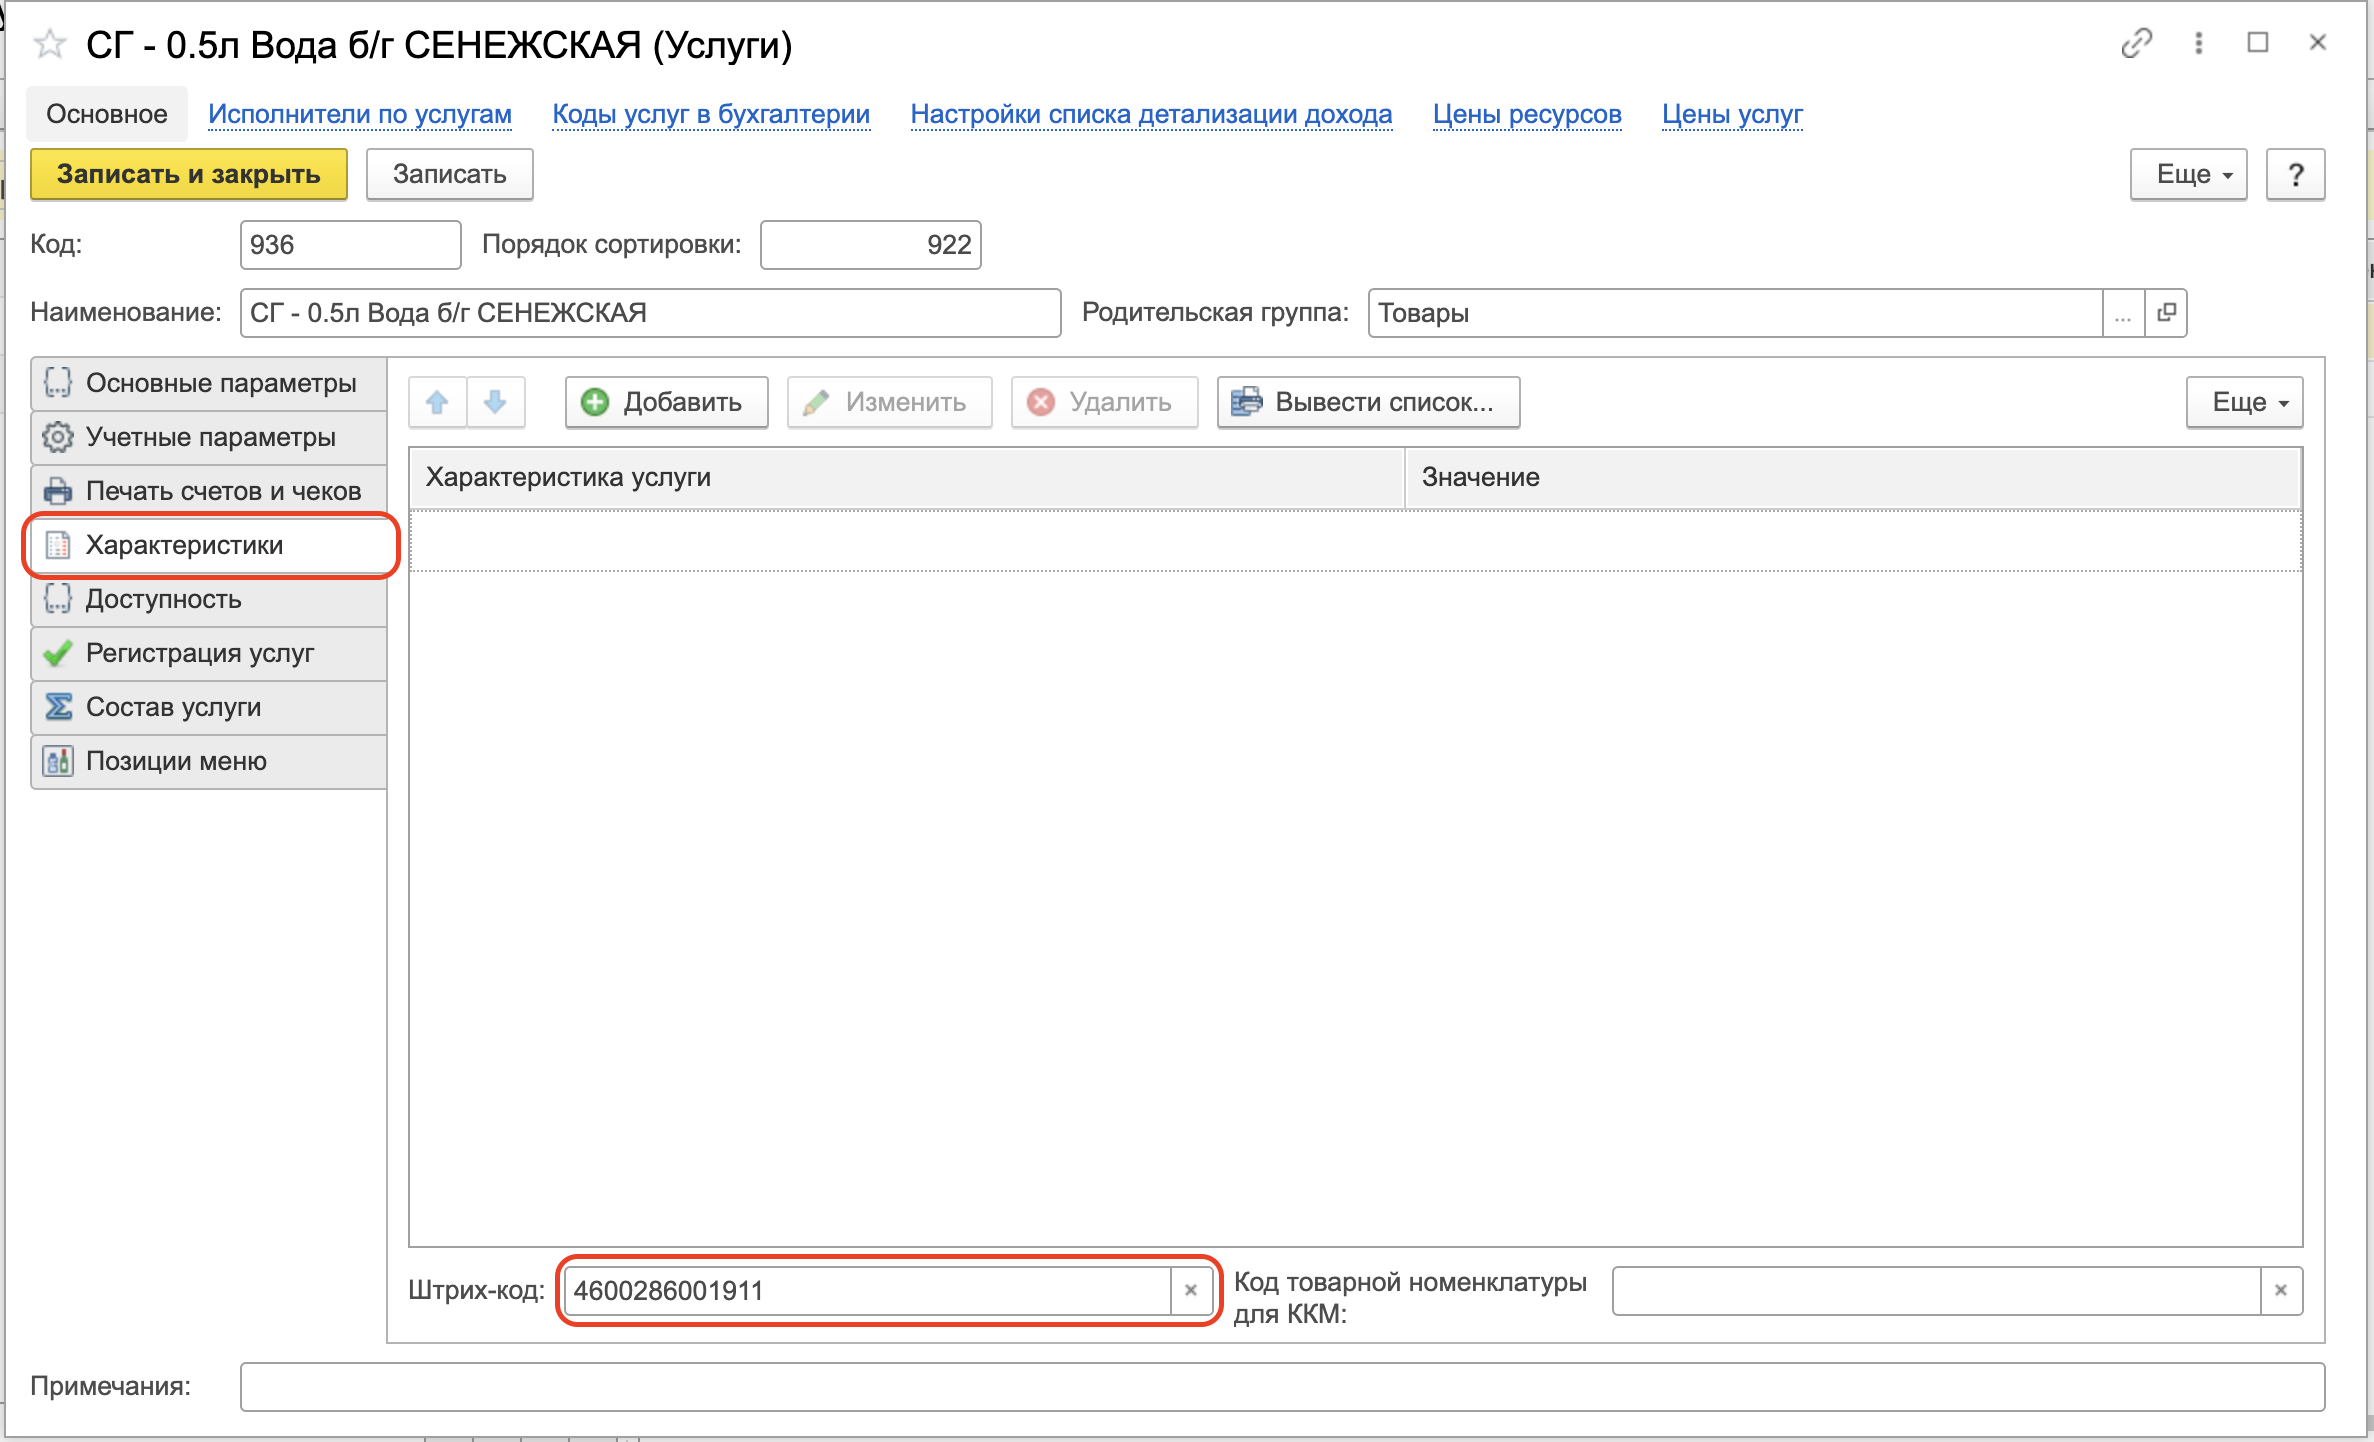Viewport: 2374px width, 1442px height.
Task: Open Настройки списка детализации дохода link
Action: click(x=1151, y=114)
